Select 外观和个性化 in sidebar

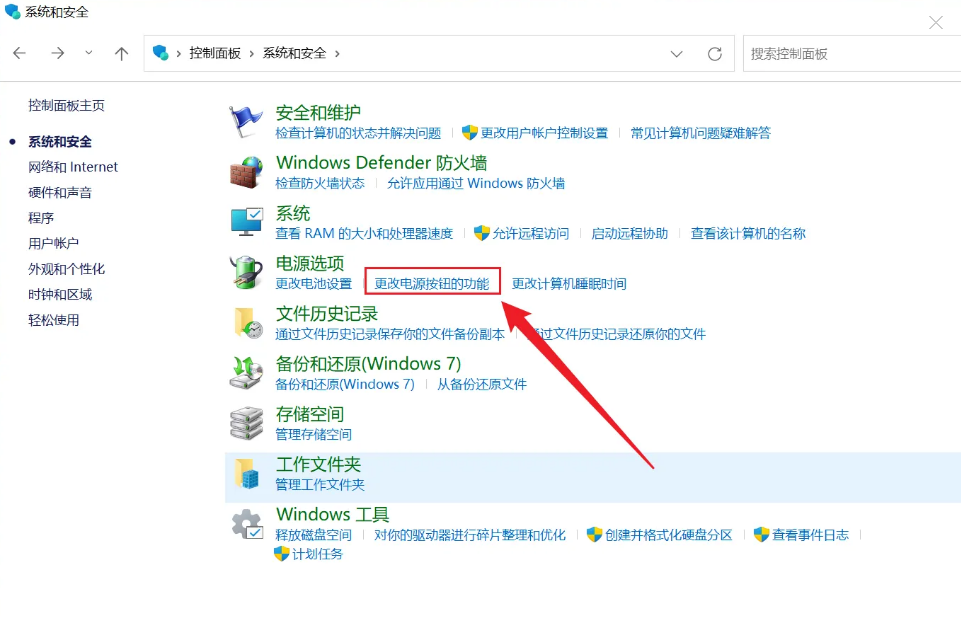66,269
